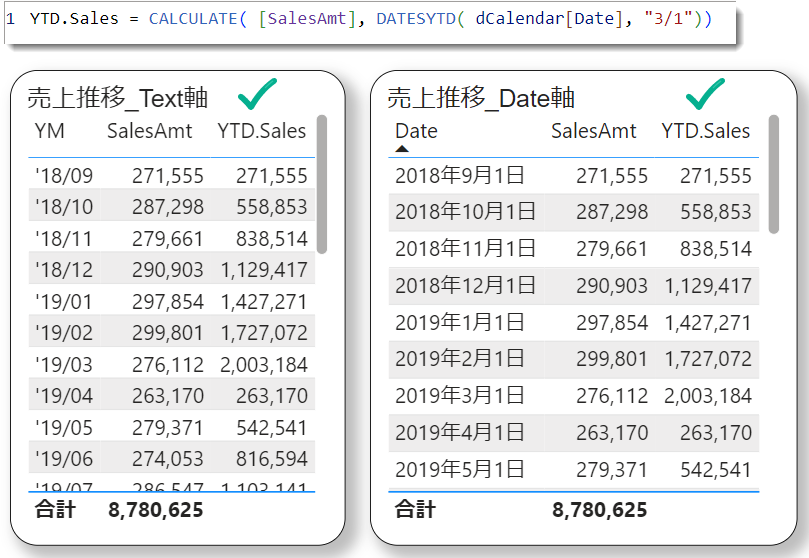Select the '19/03 row in left table
This screenshot has width=809, height=558.
(171, 364)
